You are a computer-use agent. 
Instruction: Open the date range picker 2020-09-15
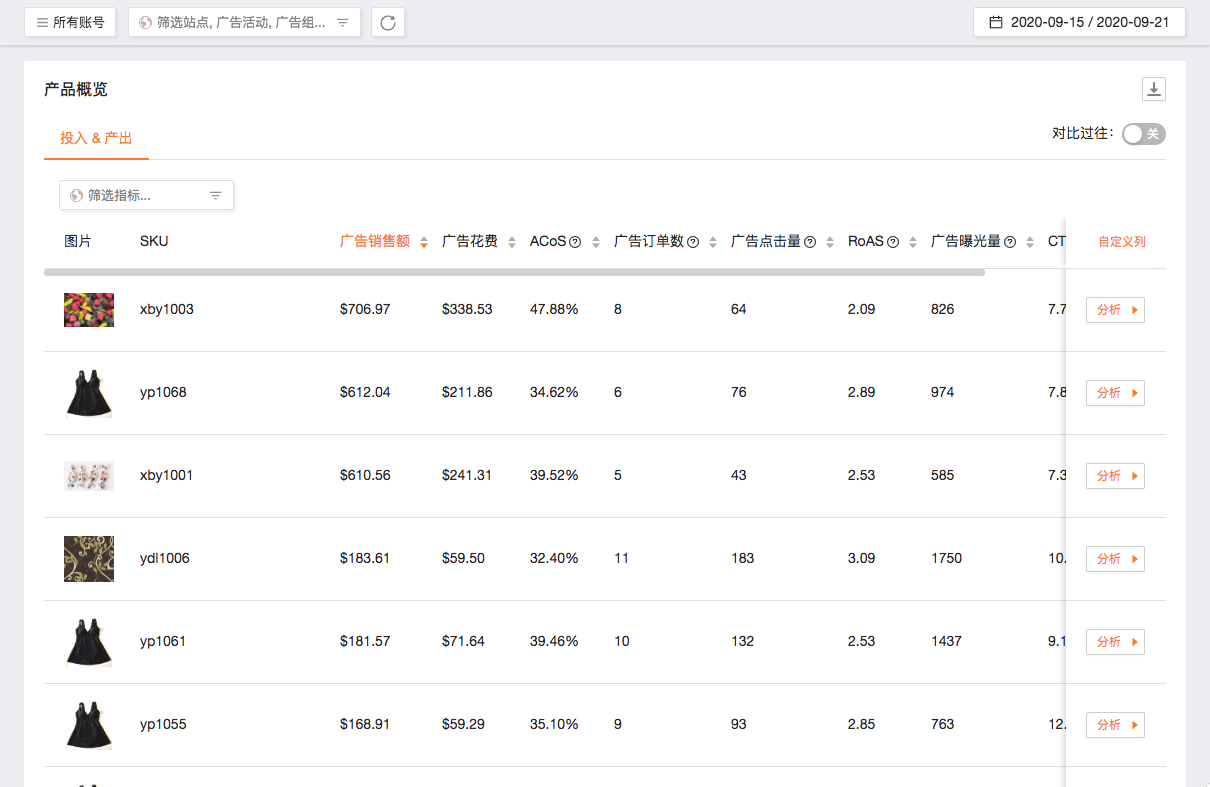1079,22
